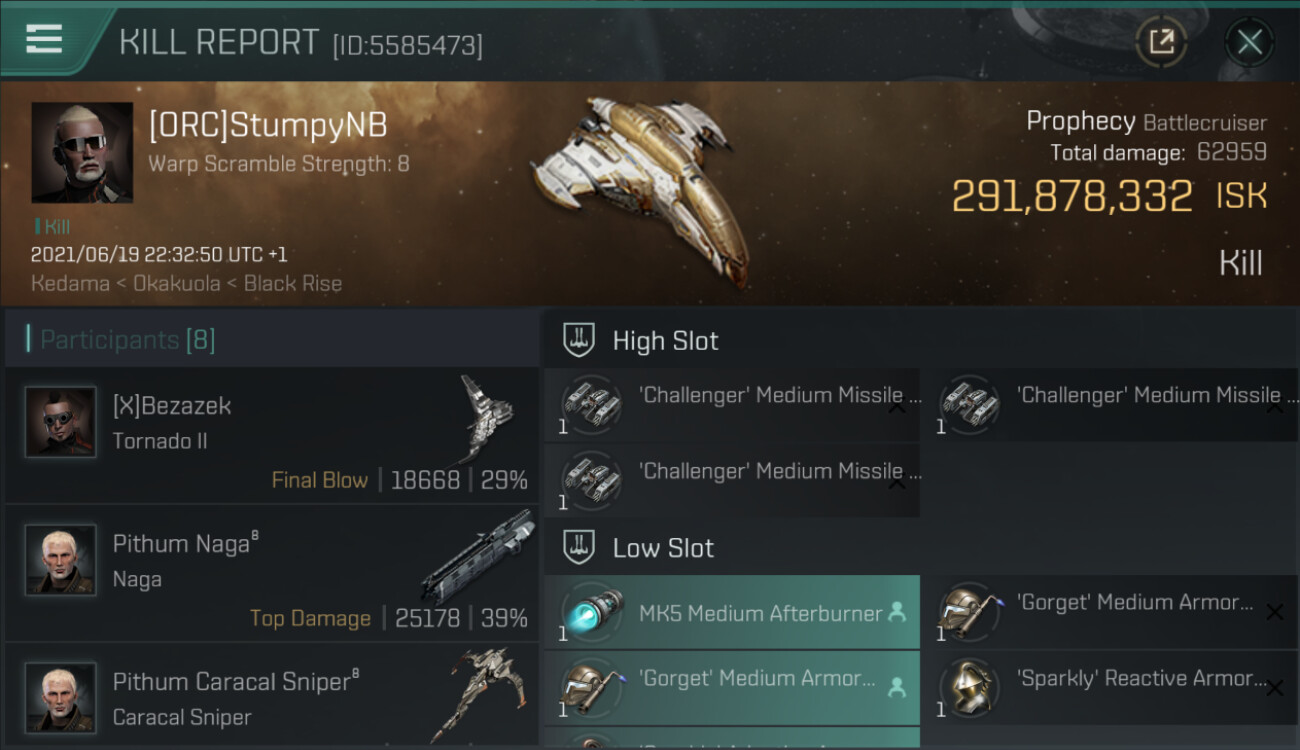
Task: Select the first 'Challenger' Medium Missile item
Action: coord(731,405)
